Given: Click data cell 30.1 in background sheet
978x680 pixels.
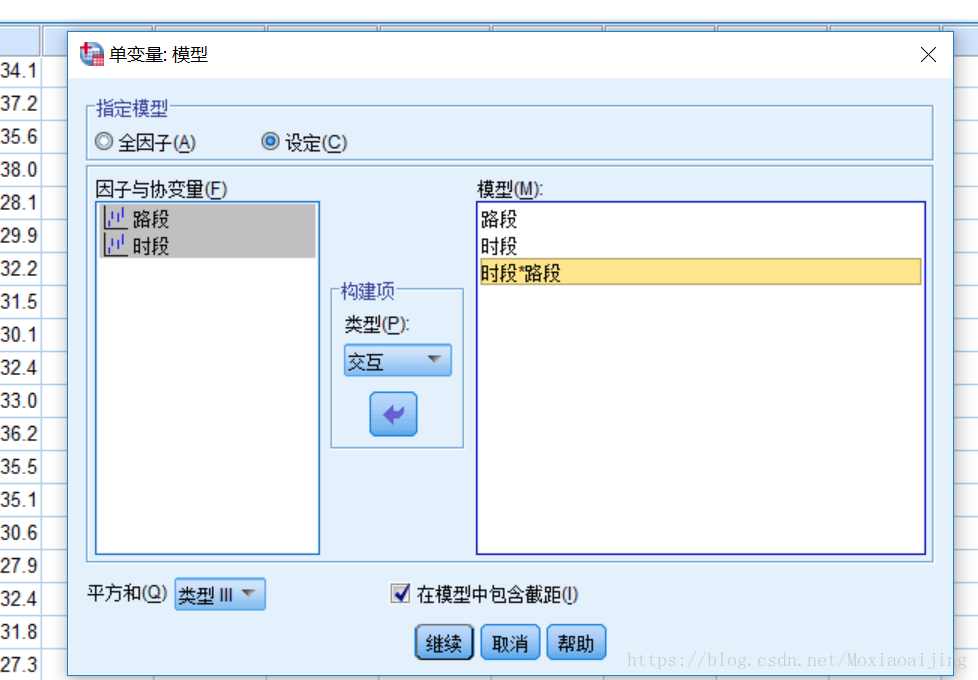Looking at the screenshot, I should (x=19, y=335).
